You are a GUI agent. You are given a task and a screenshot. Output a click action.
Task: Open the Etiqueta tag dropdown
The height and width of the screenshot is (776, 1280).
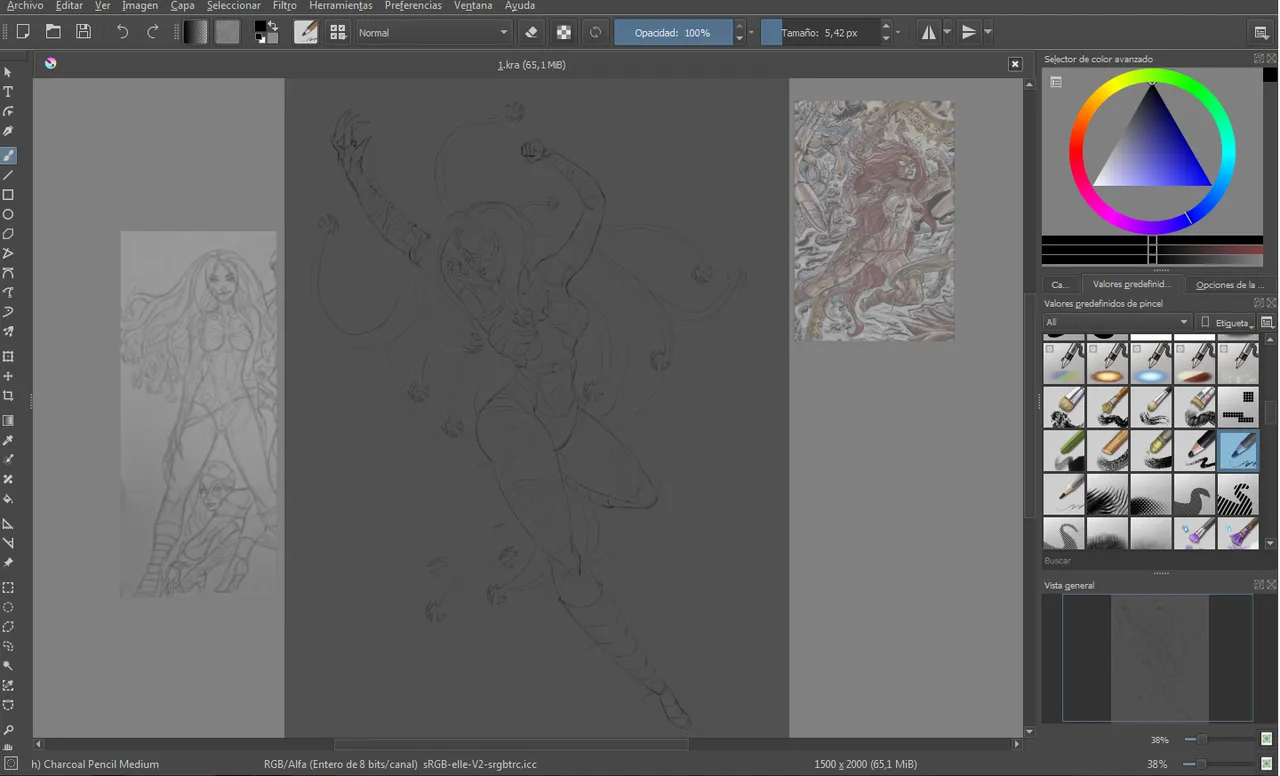[1226, 322]
